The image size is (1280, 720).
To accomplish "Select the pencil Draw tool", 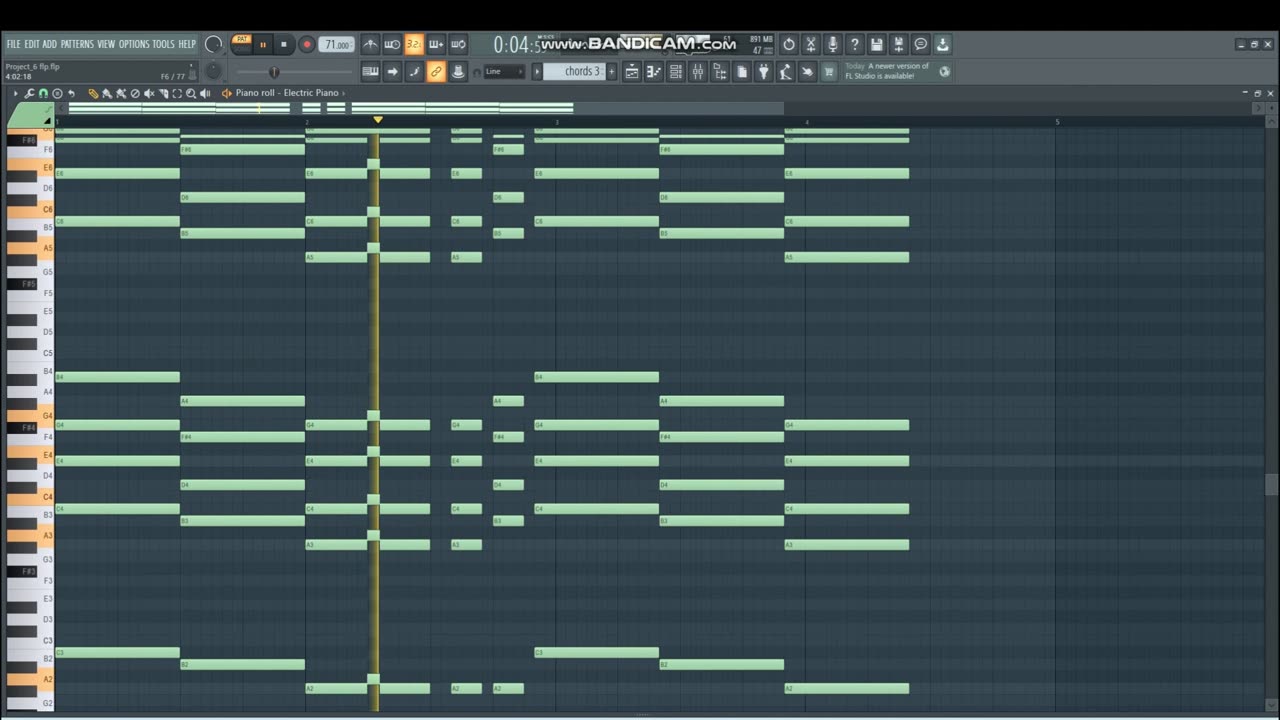I will click(x=93, y=93).
